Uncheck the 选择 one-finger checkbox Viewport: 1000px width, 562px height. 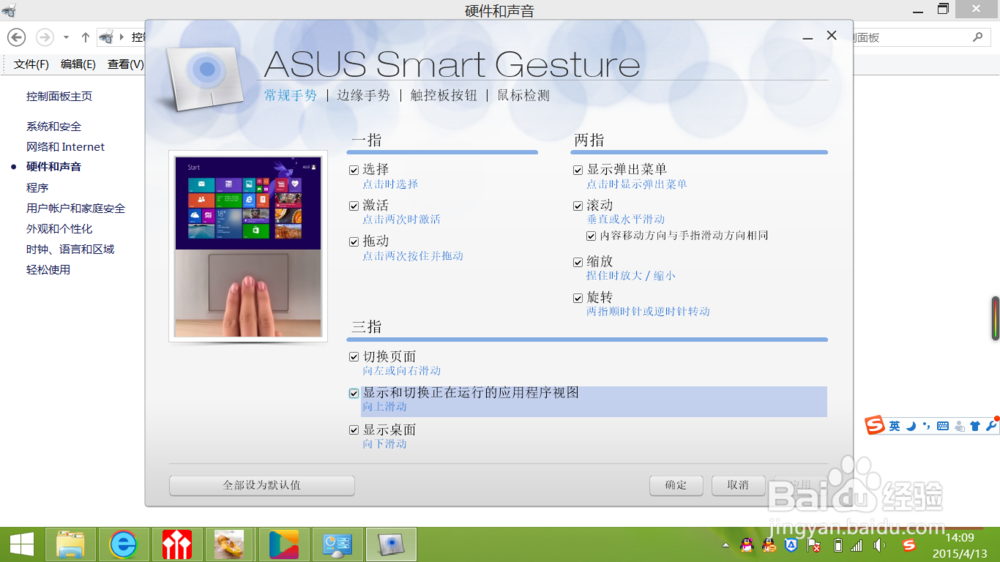pos(354,170)
